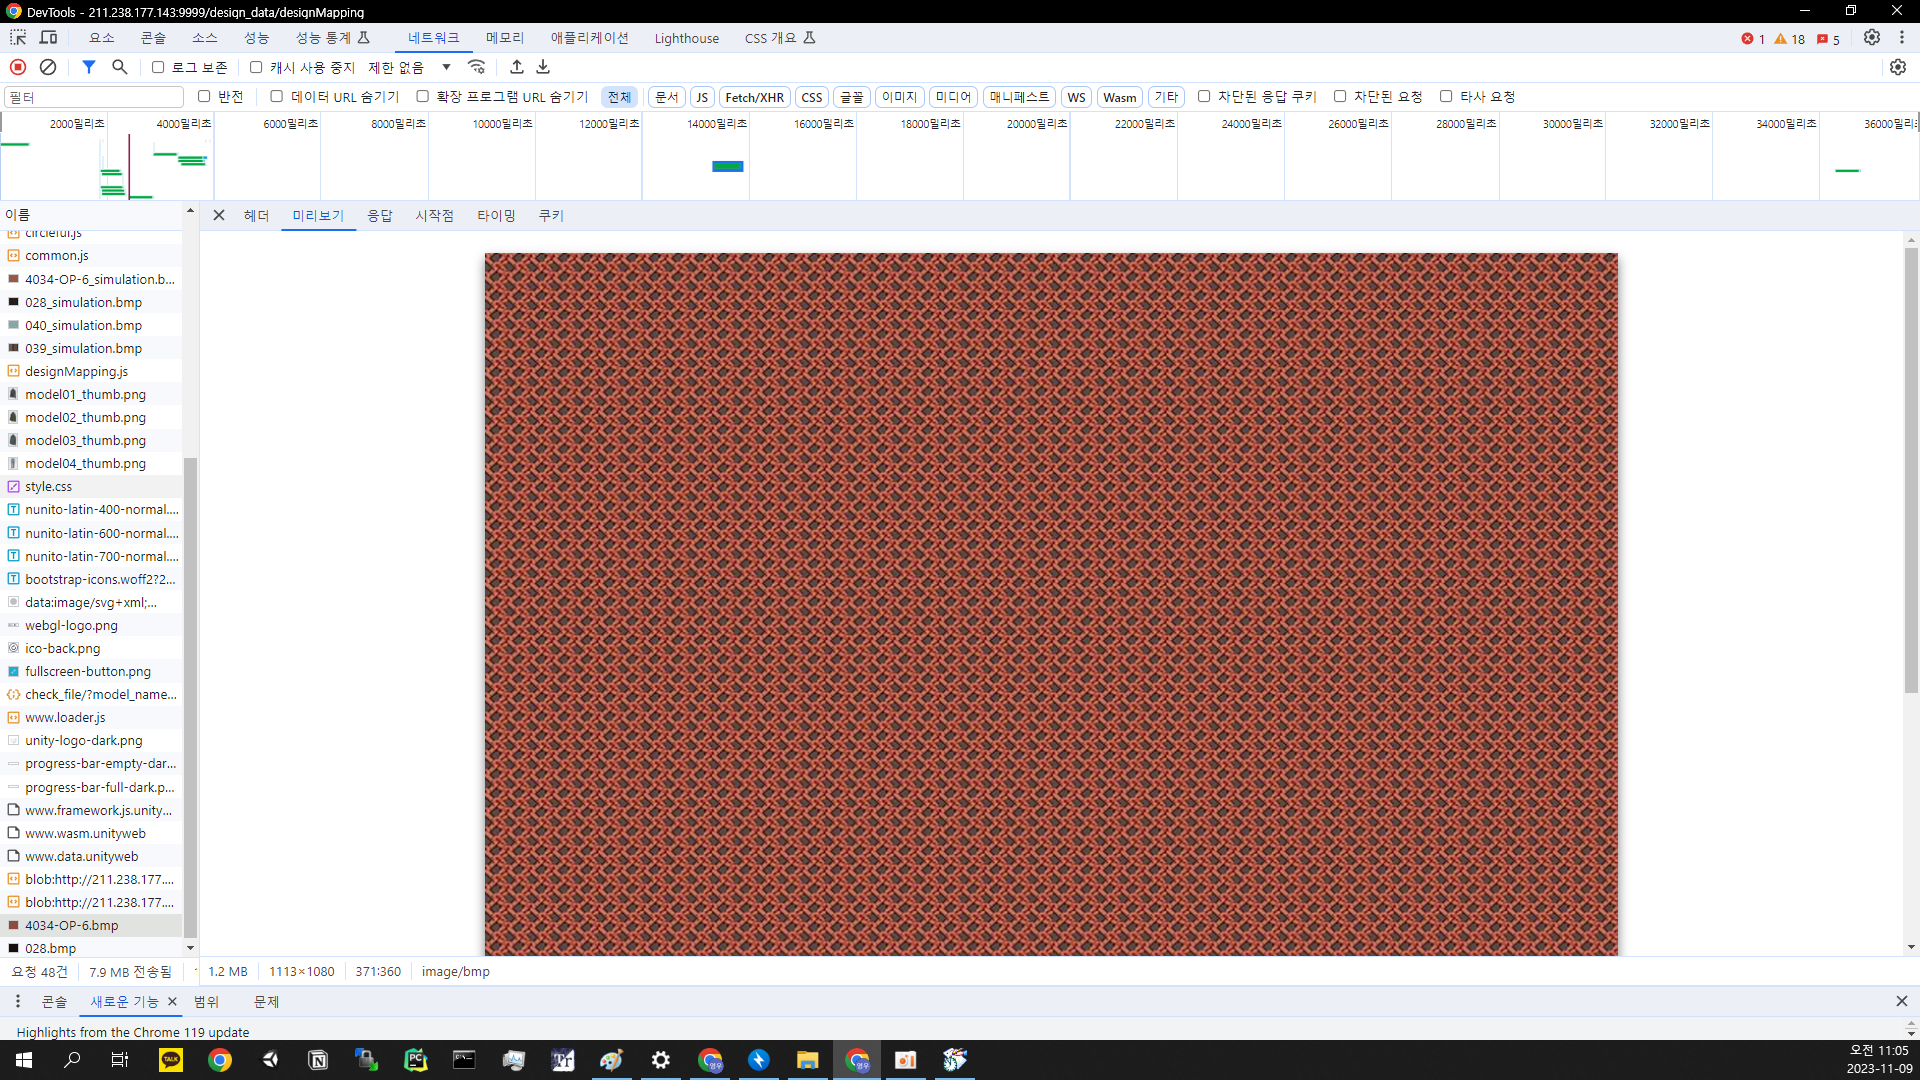Open network search magnifier icon
The image size is (1920, 1080).
point(120,67)
